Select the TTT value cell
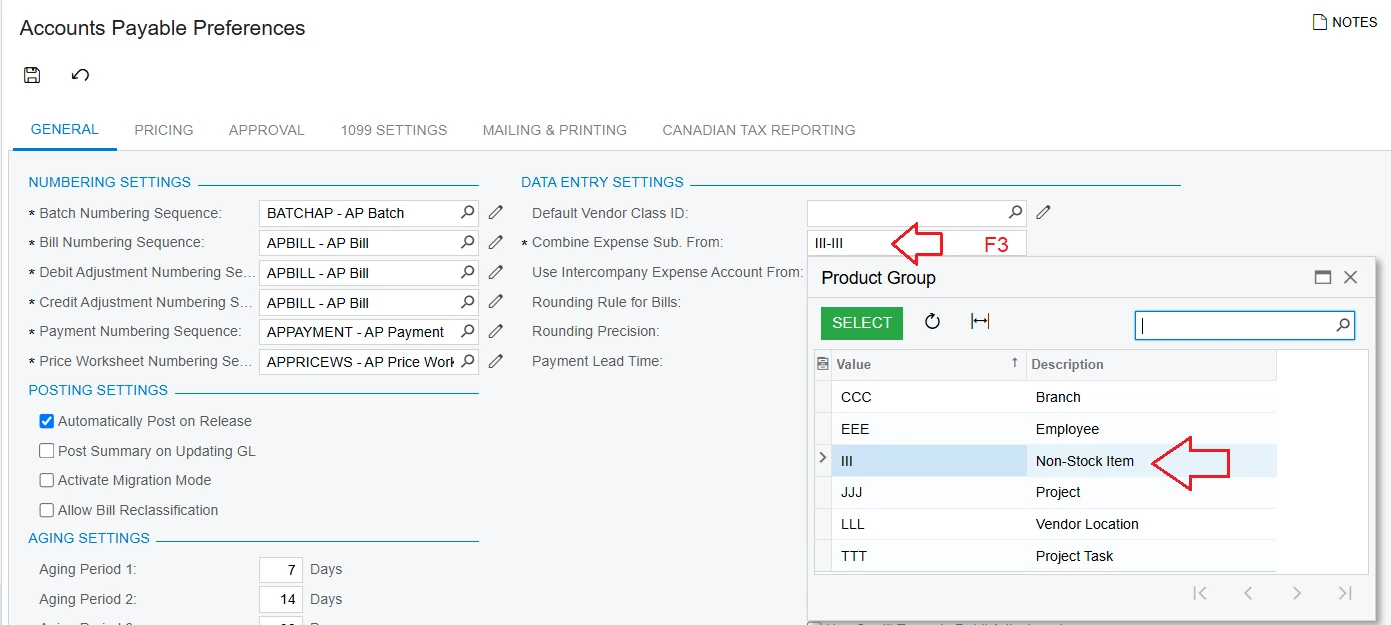Image resolution: width=1391 pixels, height=625 pixels. (x=929, y=556)
